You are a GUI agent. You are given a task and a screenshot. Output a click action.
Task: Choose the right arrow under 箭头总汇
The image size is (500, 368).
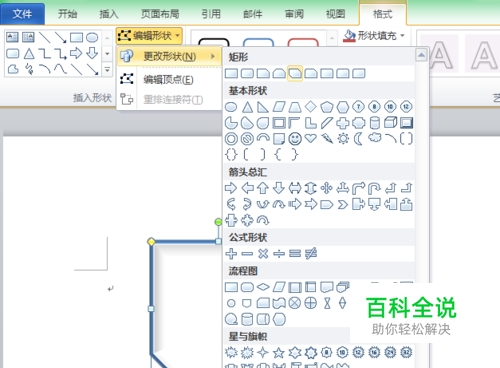(231, 188)
